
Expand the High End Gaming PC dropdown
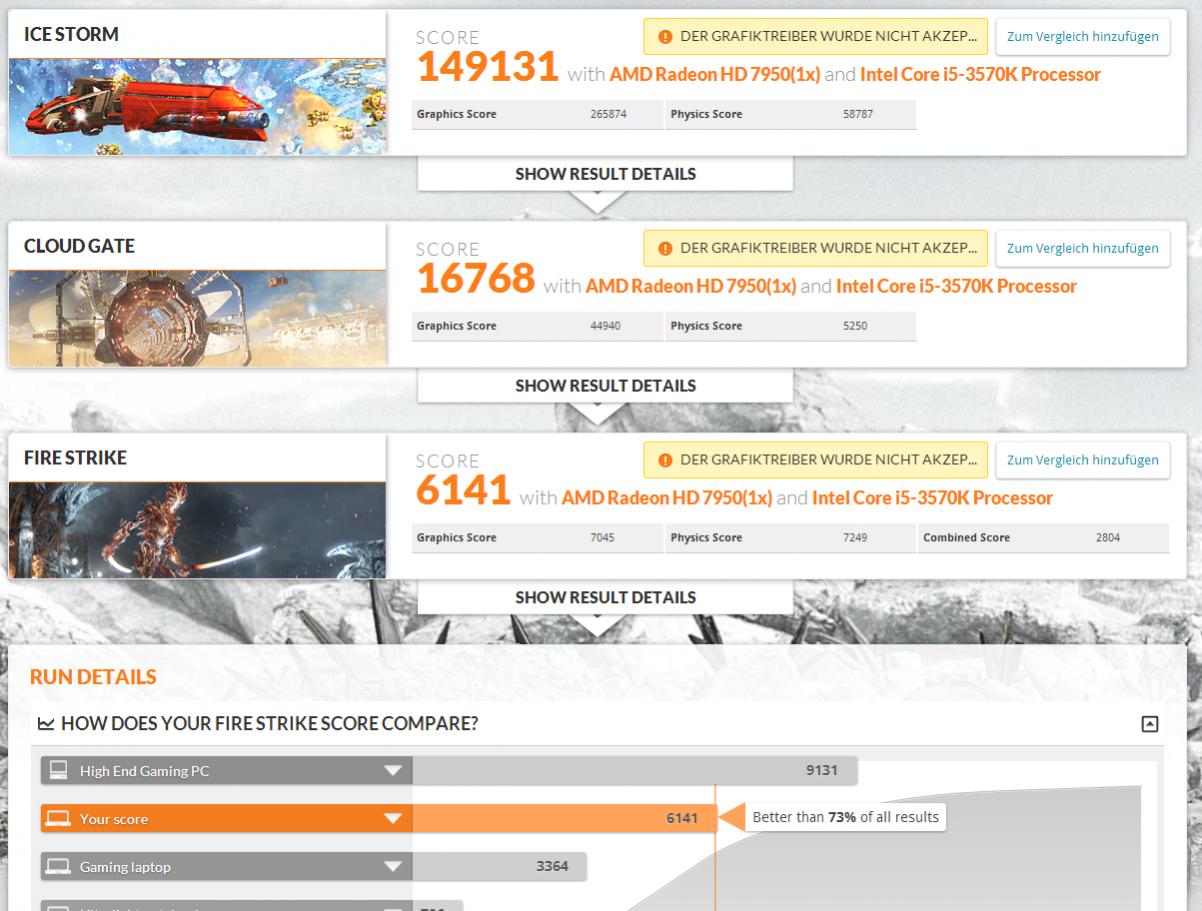[394, 771]
